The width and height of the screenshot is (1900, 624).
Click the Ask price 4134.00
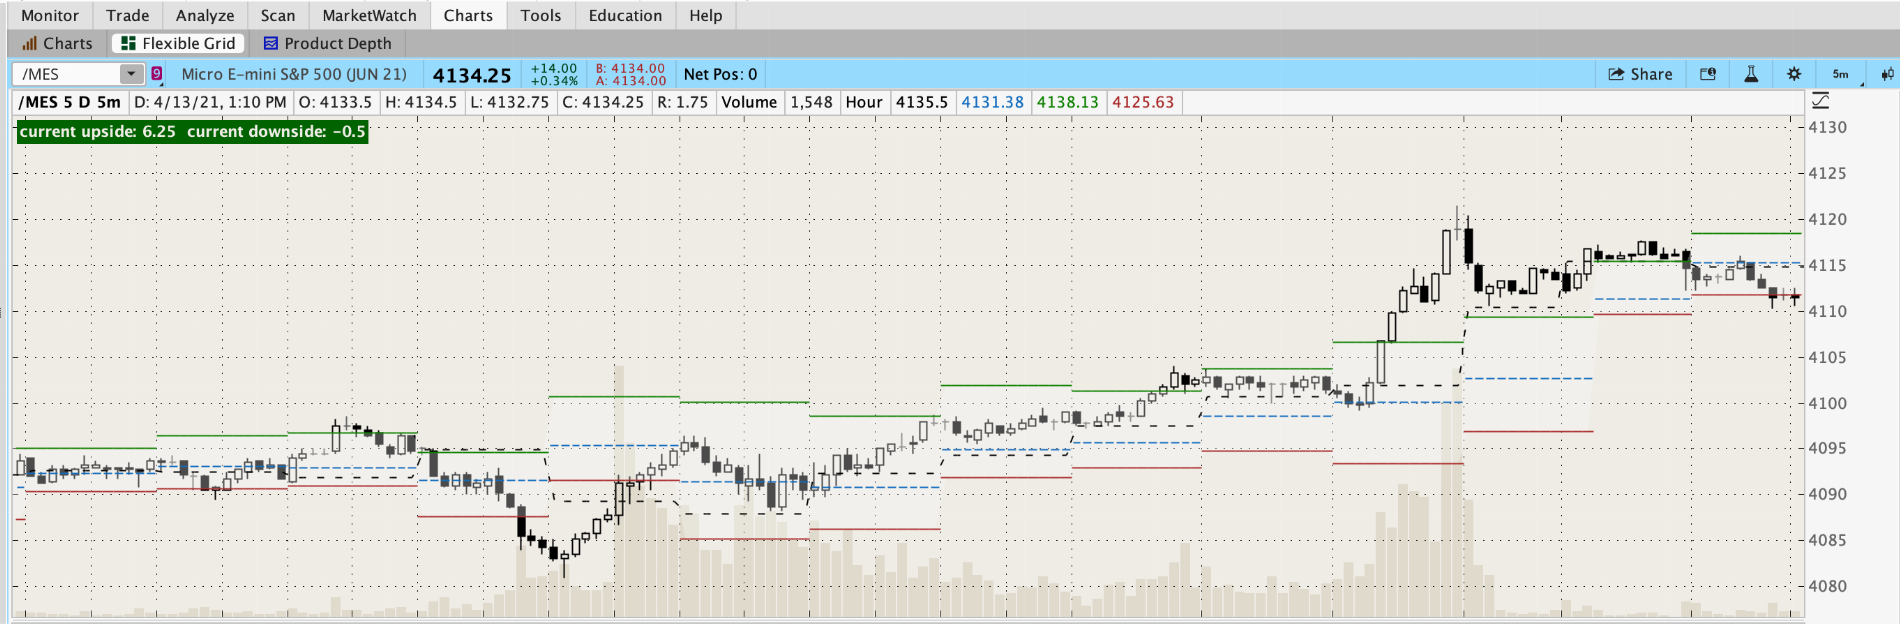[x=631, y=81]
